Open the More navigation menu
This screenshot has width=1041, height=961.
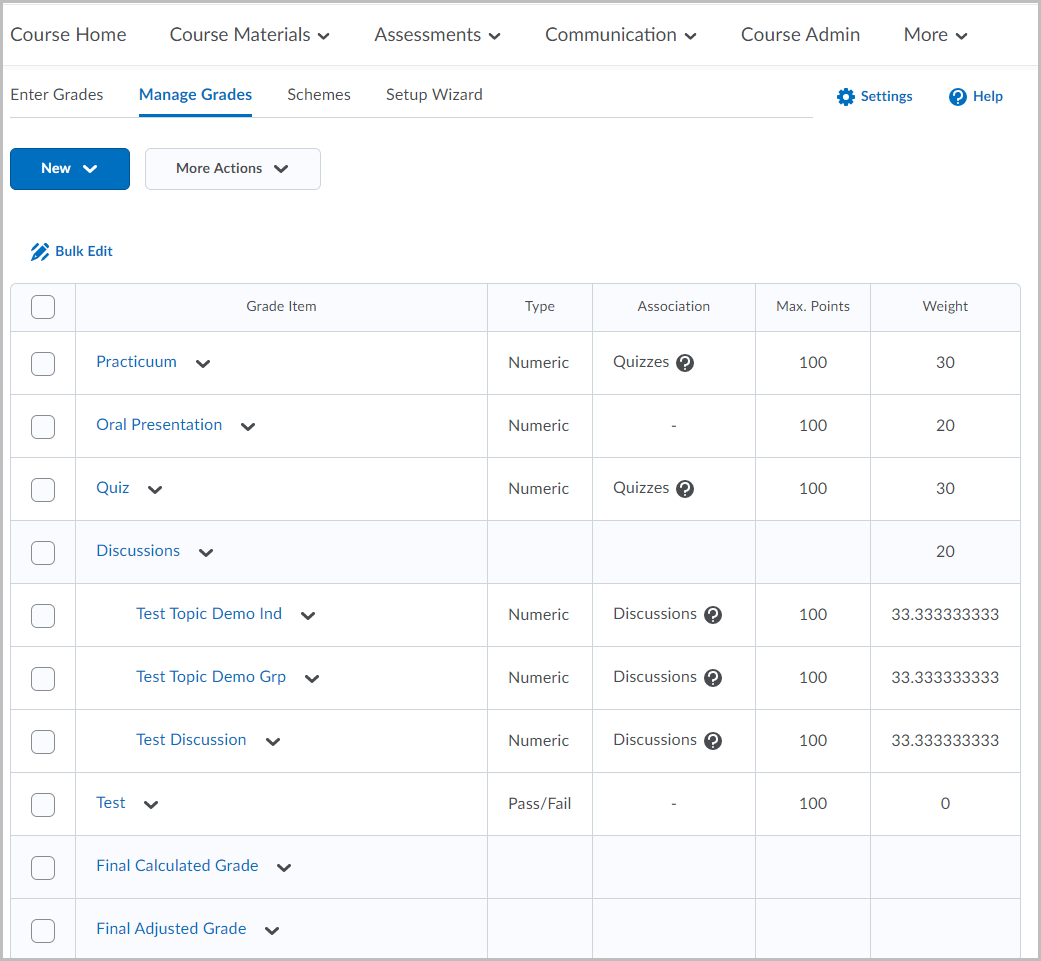tap(935, 35)
